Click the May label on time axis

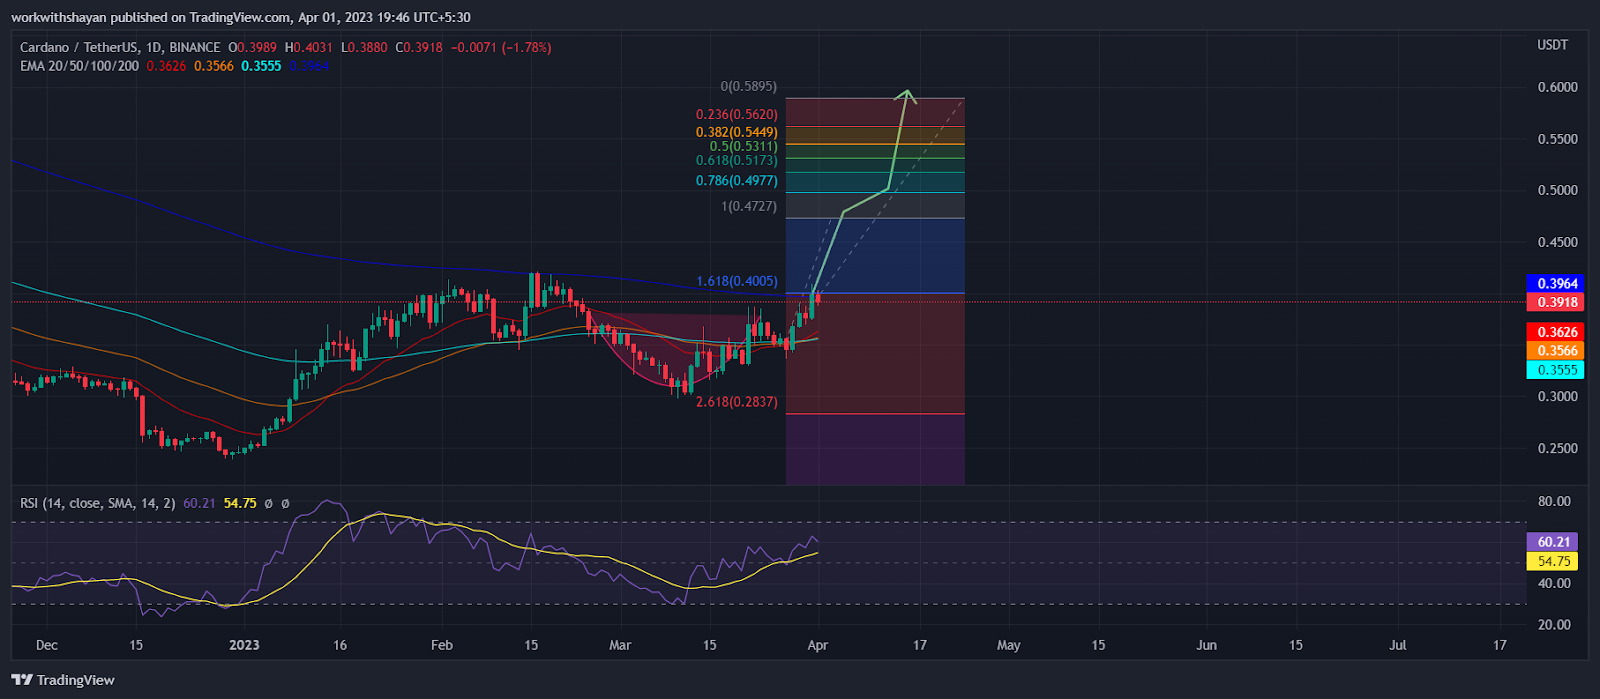click(1008, 646)
